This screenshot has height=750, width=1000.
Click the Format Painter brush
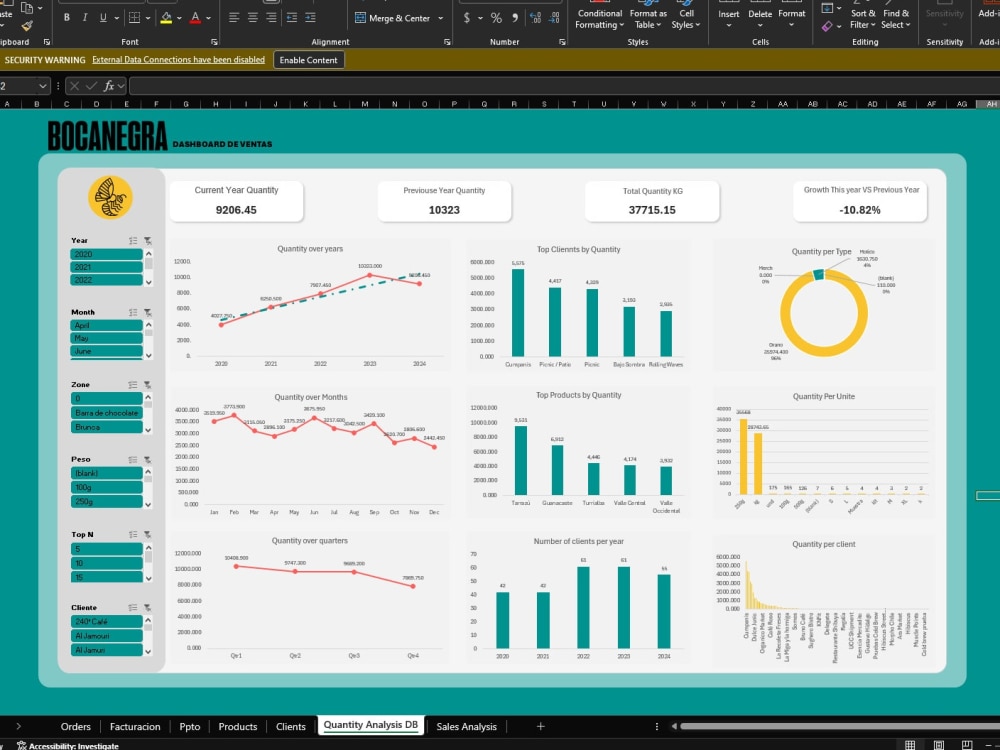point(27,26)
